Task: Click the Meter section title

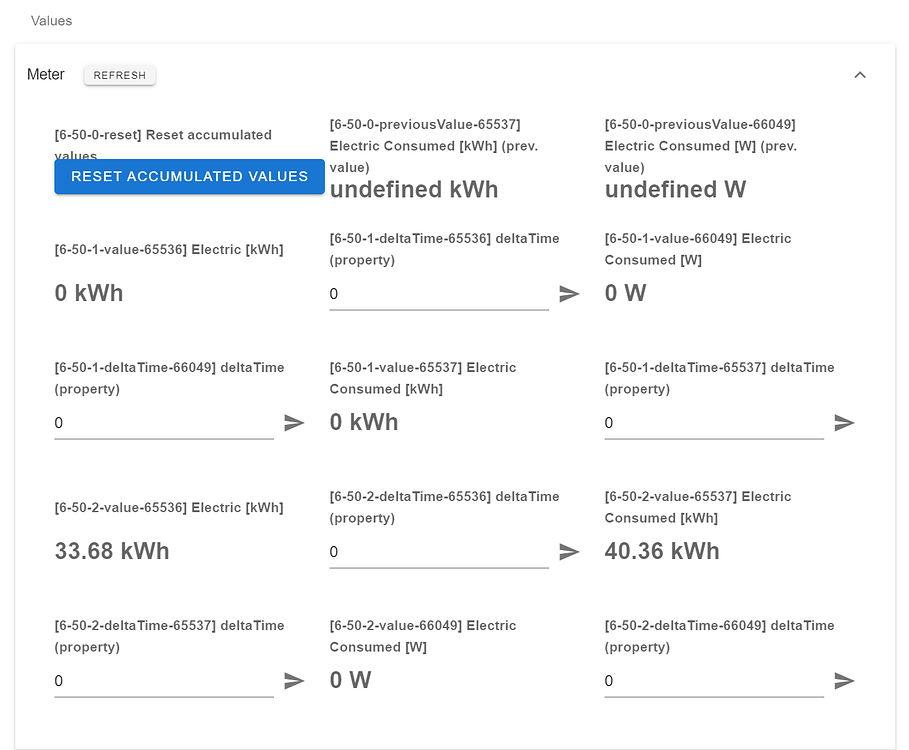Action: 46,75
